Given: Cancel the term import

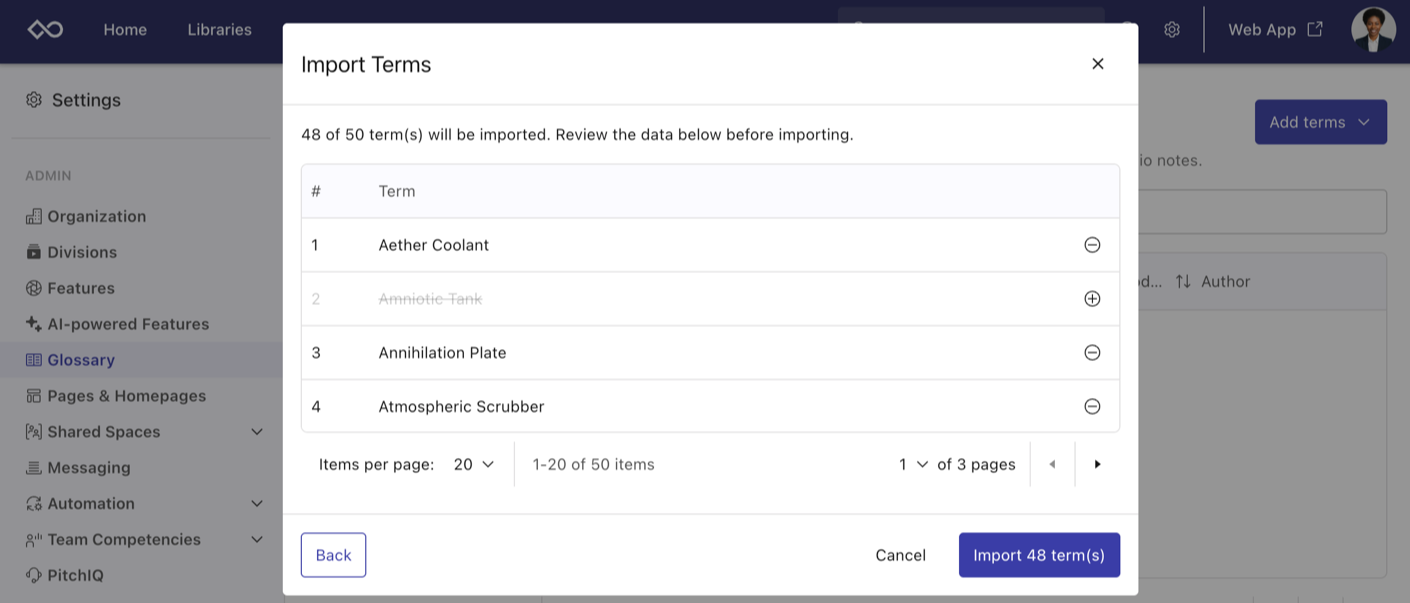Looking at the screenshot, I should pos(900,555).
